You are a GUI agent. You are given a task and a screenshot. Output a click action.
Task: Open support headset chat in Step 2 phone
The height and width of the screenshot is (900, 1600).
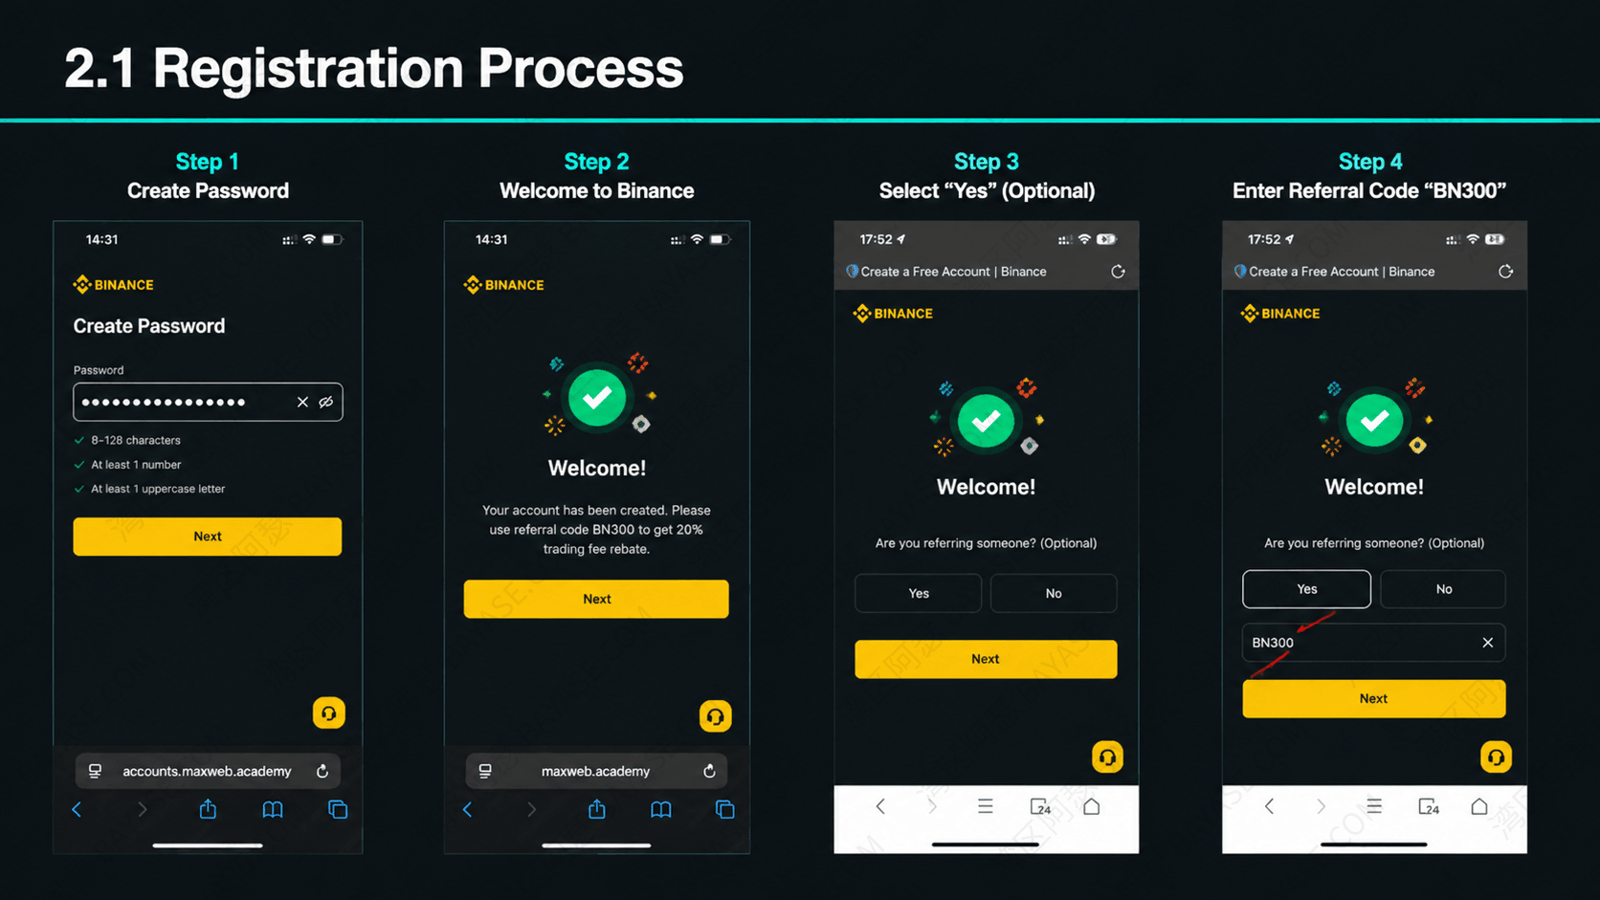(715, 716)
